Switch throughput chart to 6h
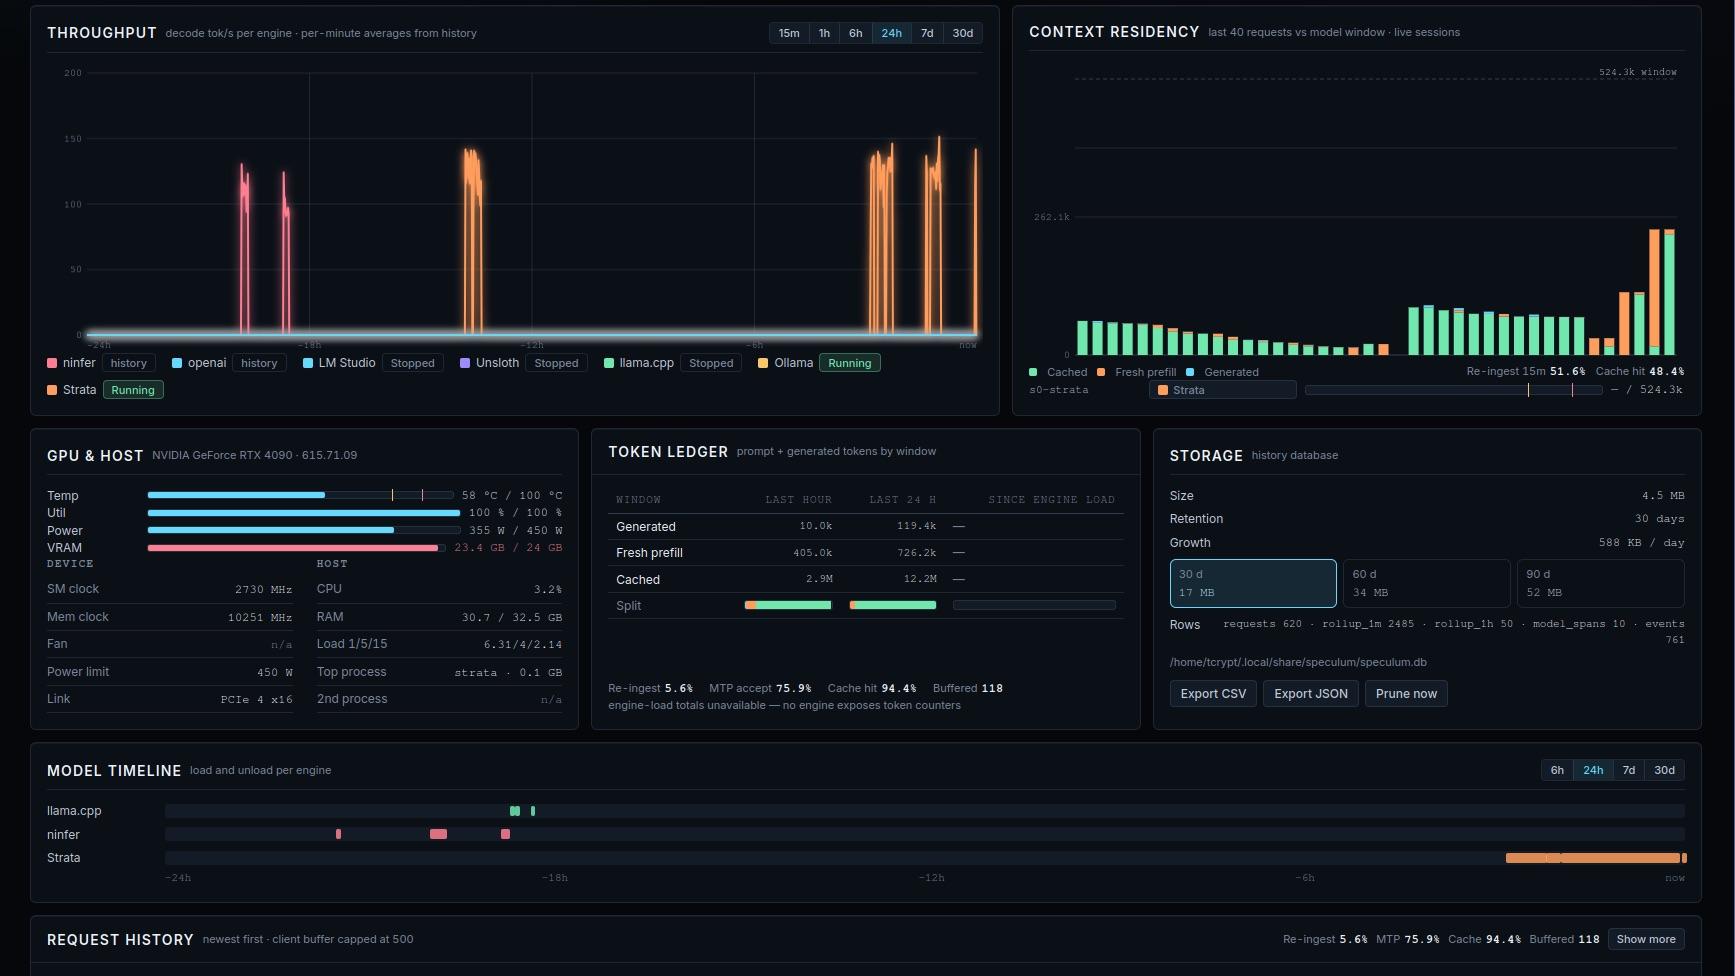 coord(856,33)
